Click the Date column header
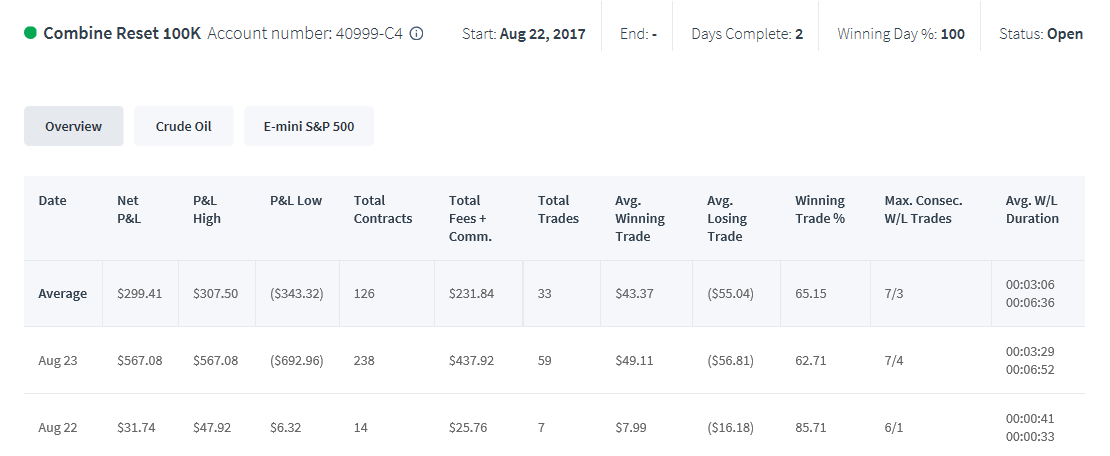 coord(52,200)
